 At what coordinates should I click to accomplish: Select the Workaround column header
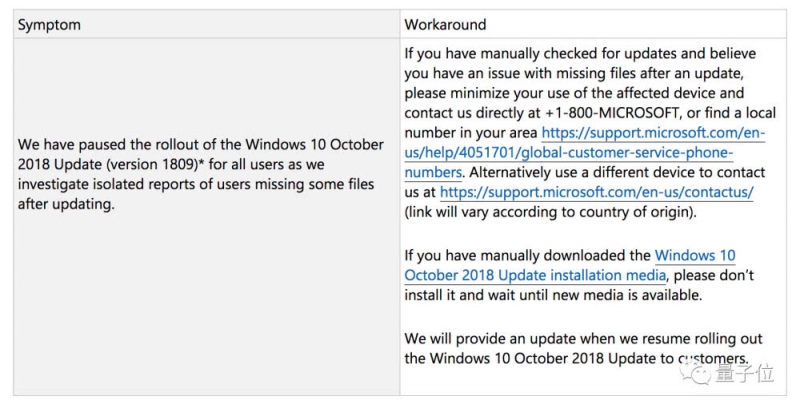(445, 24)
